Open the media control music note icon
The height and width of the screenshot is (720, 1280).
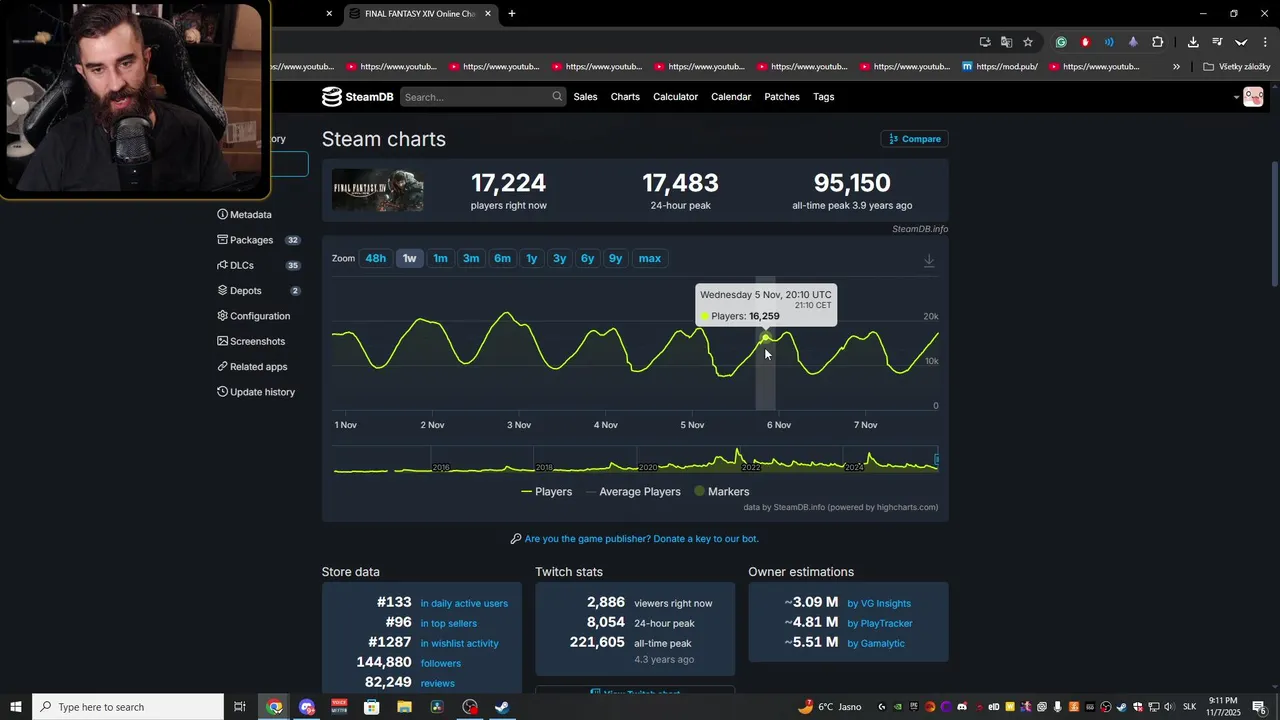point(1217,42)
